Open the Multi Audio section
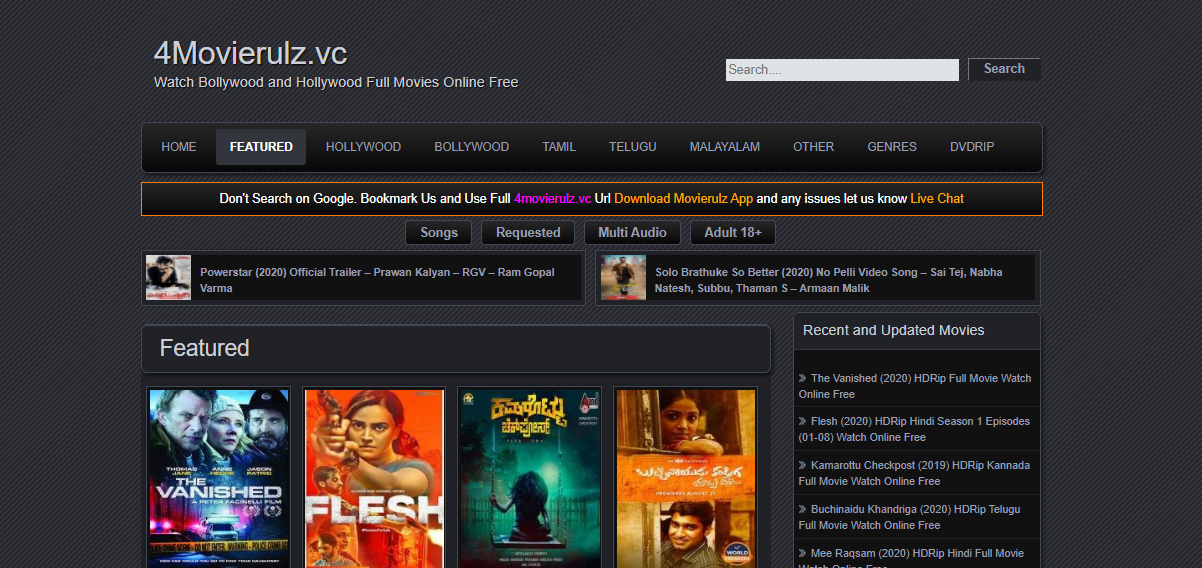Image resolution: width=1202 pixels, height=568 pixels. coord(632,233)
